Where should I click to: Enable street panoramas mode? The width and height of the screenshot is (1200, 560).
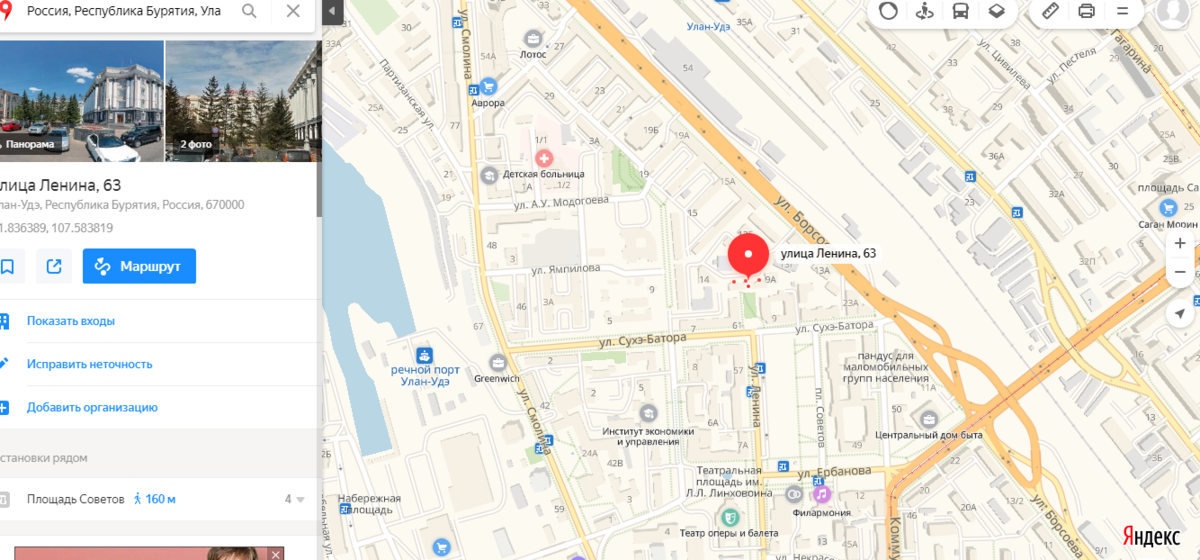pos(924,12)
